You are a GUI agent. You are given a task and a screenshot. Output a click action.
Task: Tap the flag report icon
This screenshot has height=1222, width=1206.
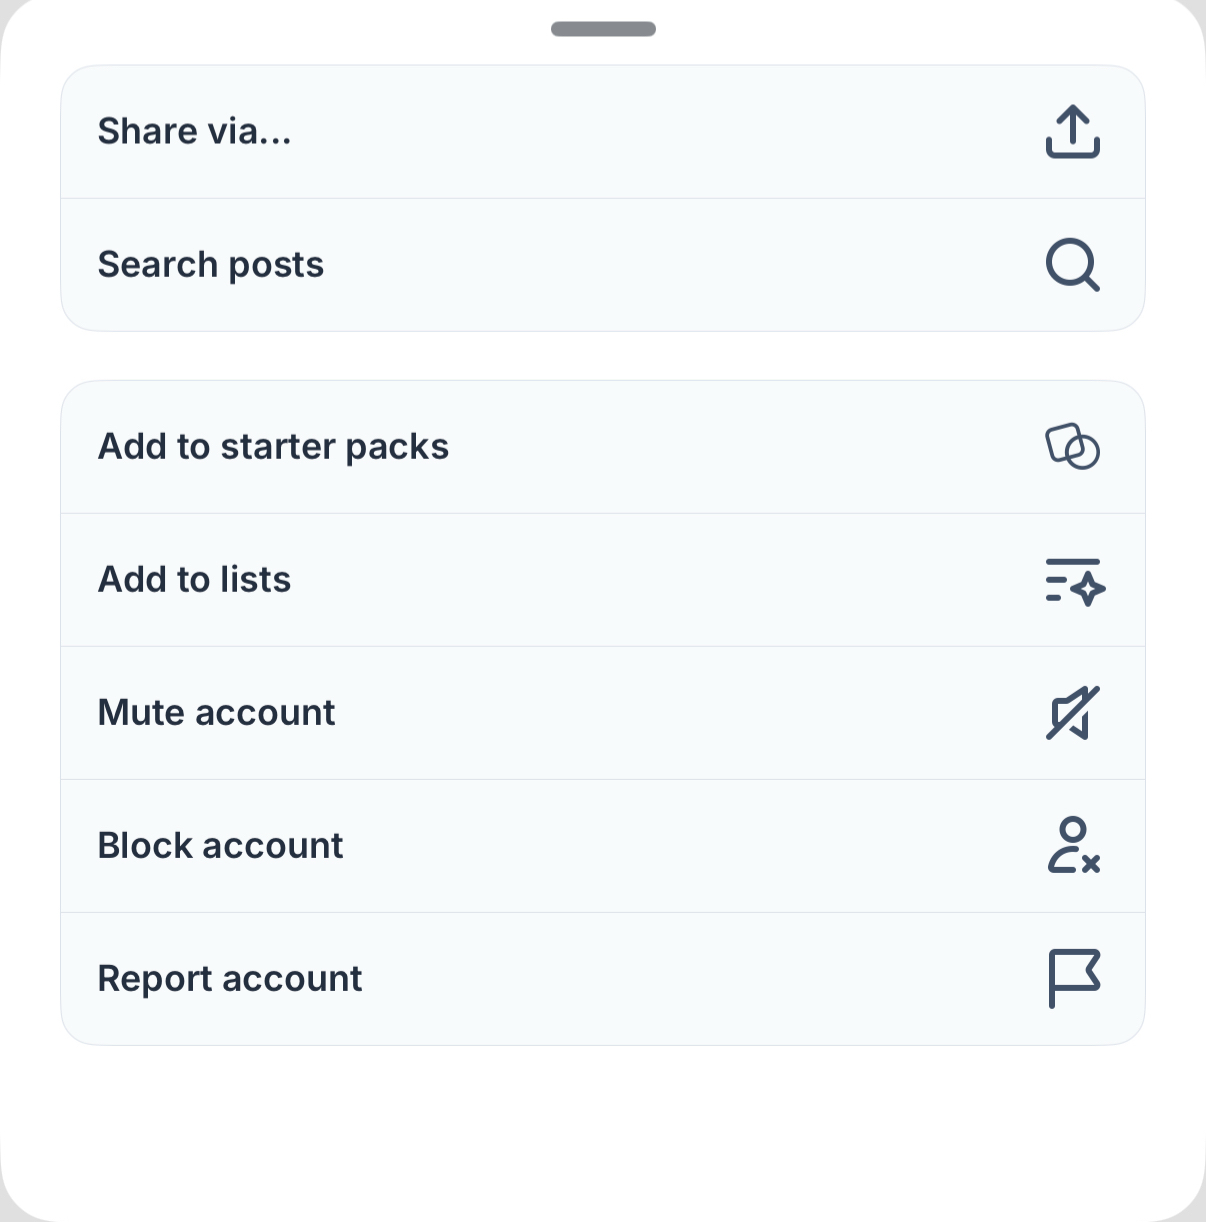click(1073, 978)
